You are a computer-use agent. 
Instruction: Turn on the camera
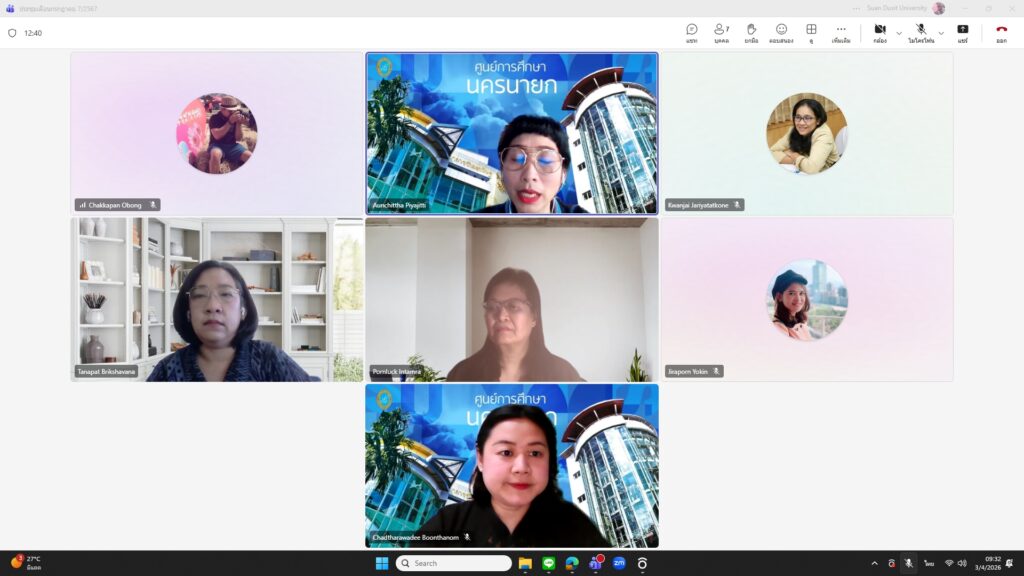(879, 32)
